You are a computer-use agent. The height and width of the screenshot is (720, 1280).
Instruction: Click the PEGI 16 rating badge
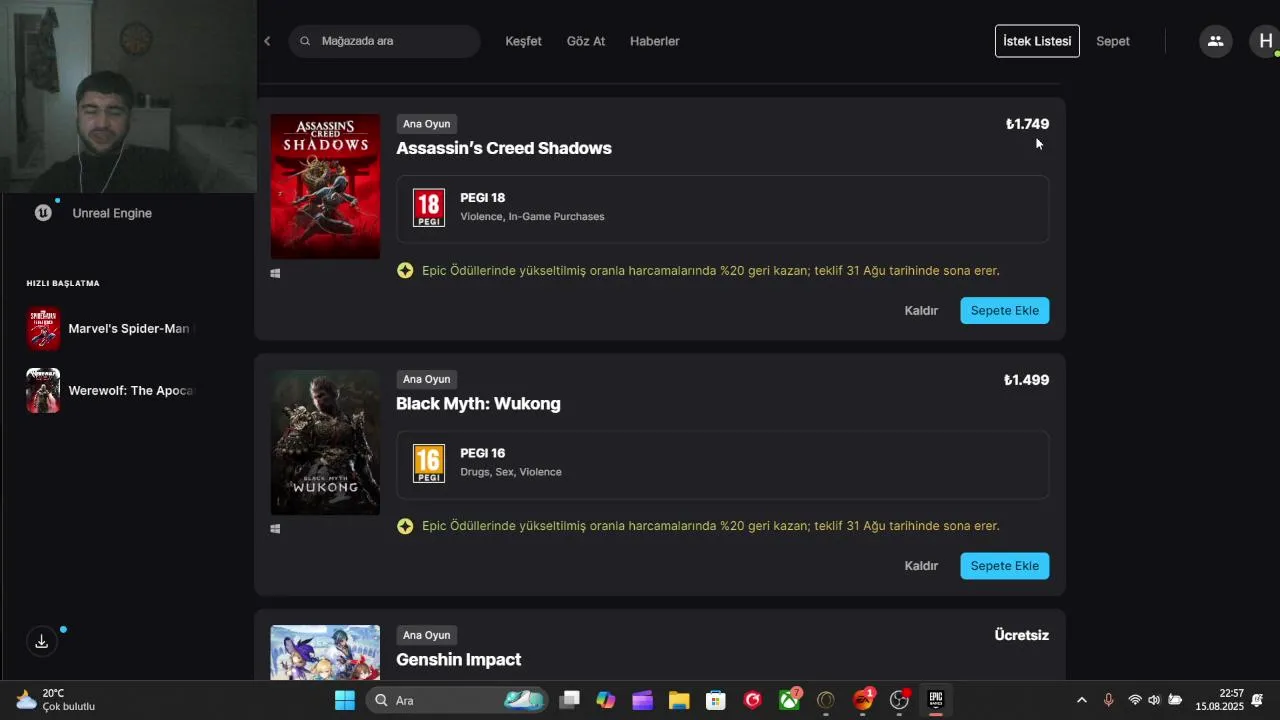[x=429, y=463]
